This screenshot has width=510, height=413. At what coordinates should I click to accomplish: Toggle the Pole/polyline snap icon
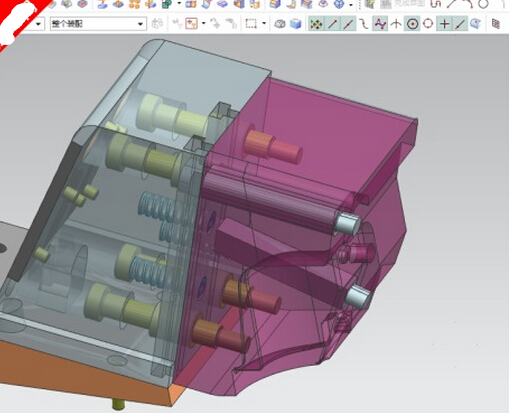click(380, 24)
